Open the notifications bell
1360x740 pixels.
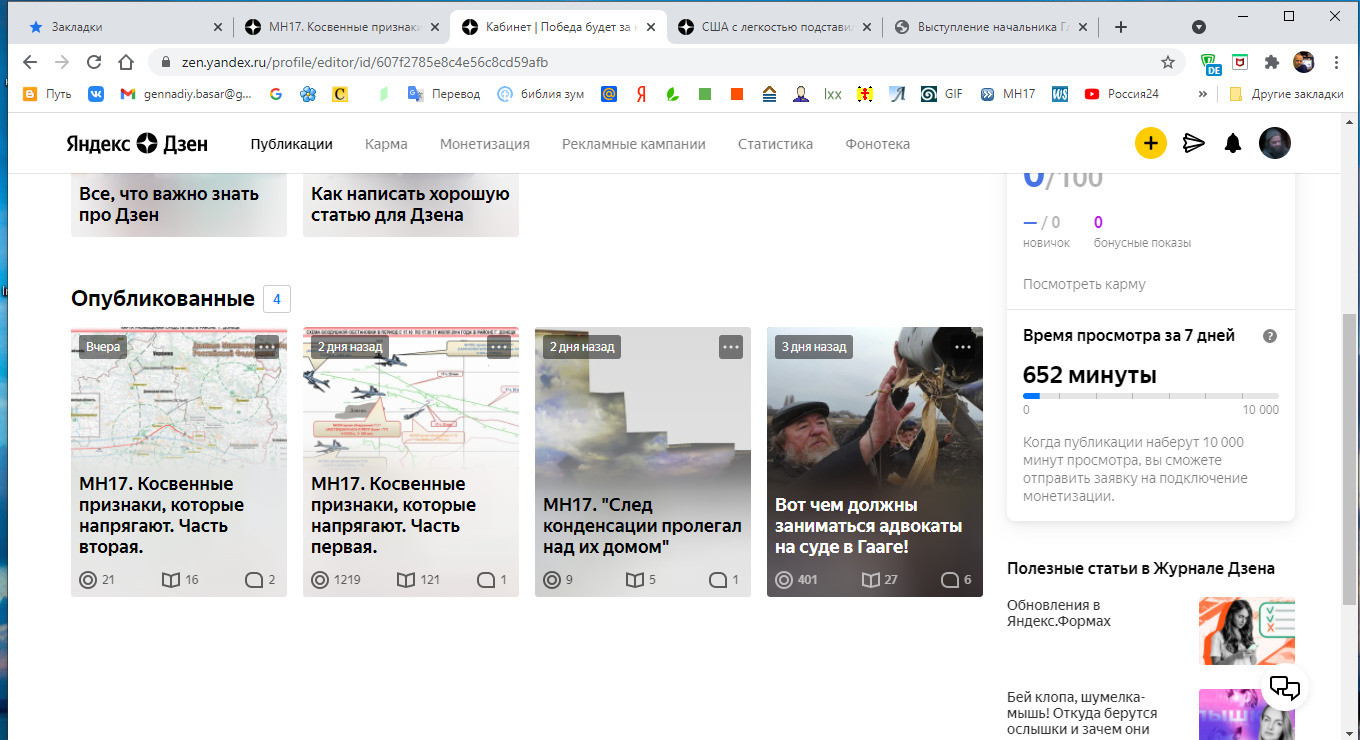(1233, 144)
